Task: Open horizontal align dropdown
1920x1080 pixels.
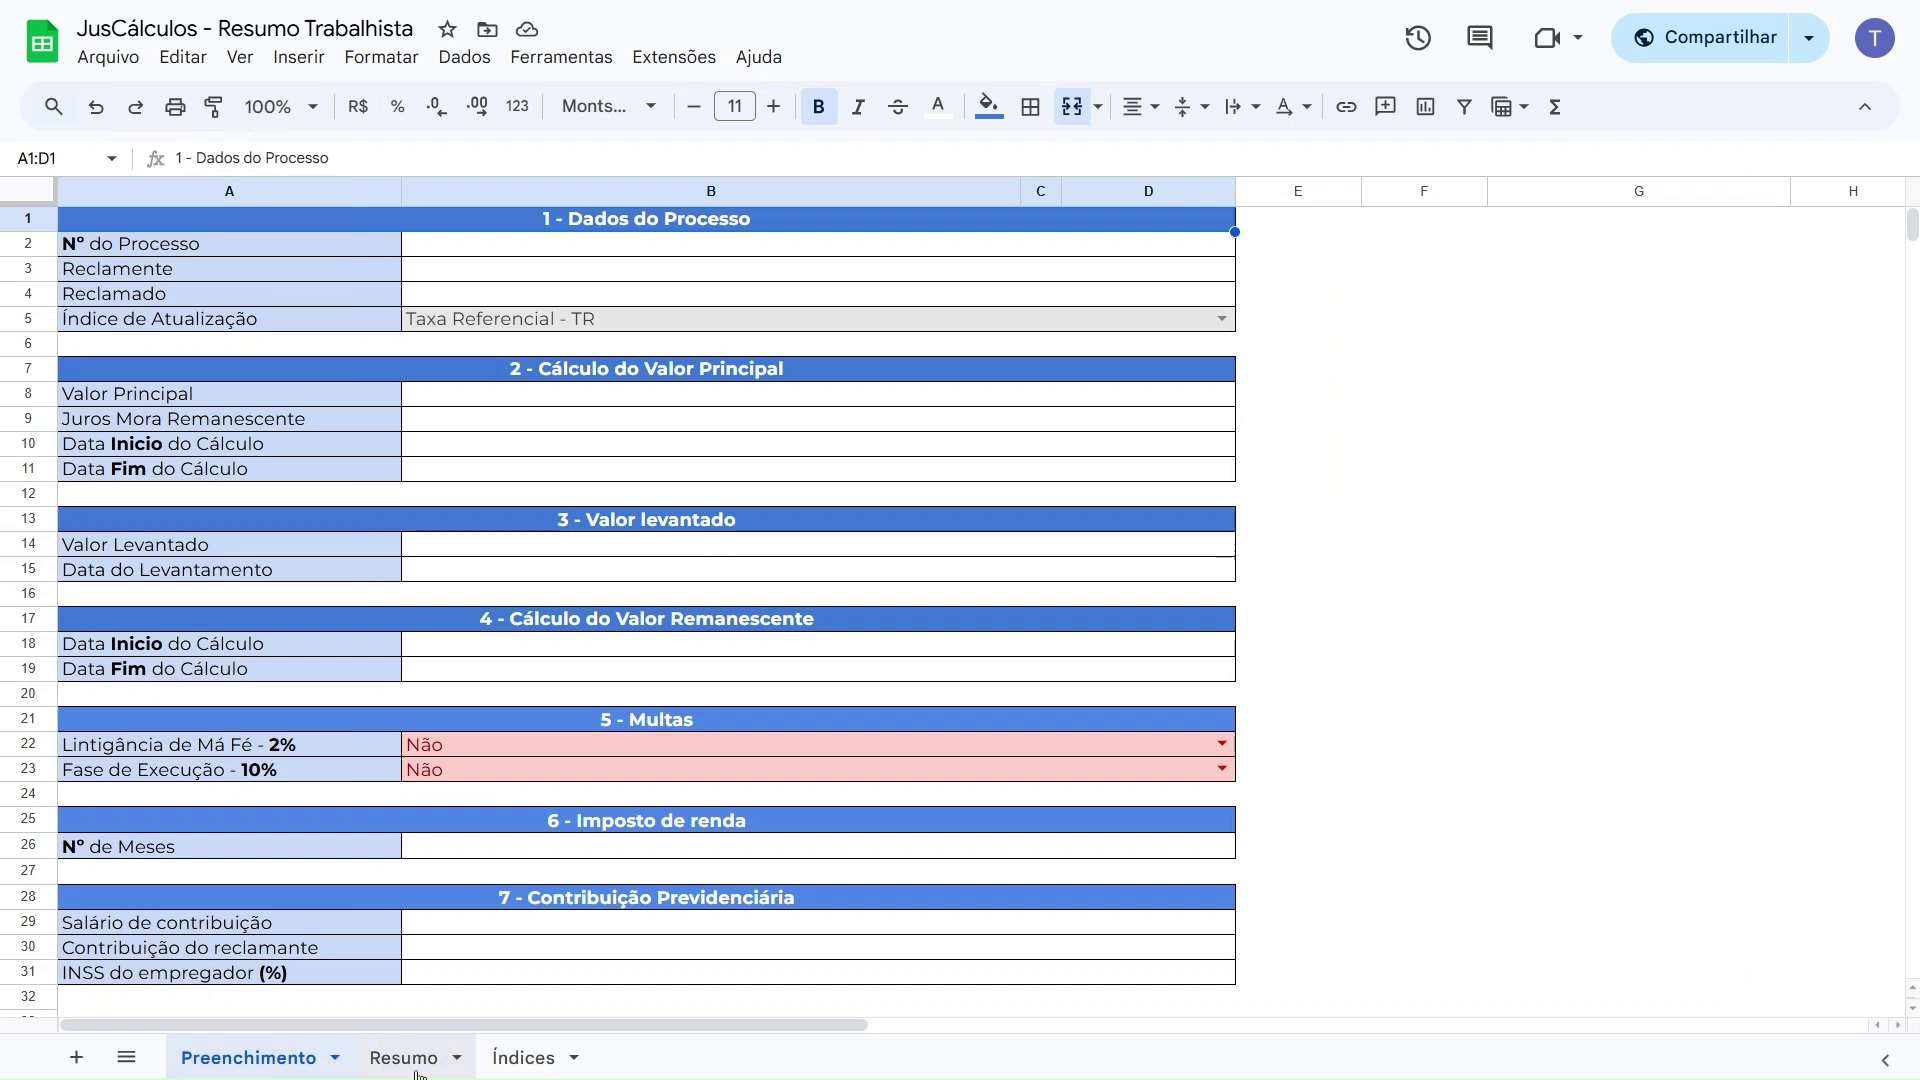Action: pyautogui.click(x=1141, y=106)
